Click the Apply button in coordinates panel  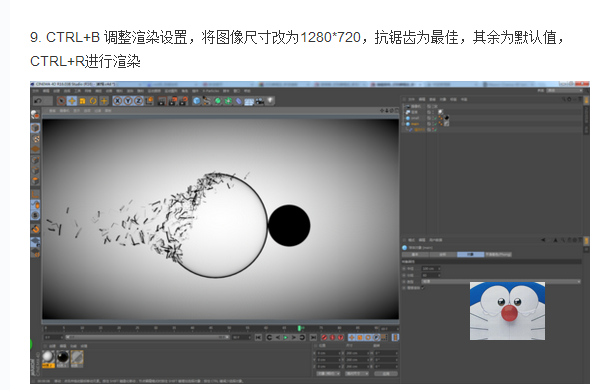click(x=386, y=374)
